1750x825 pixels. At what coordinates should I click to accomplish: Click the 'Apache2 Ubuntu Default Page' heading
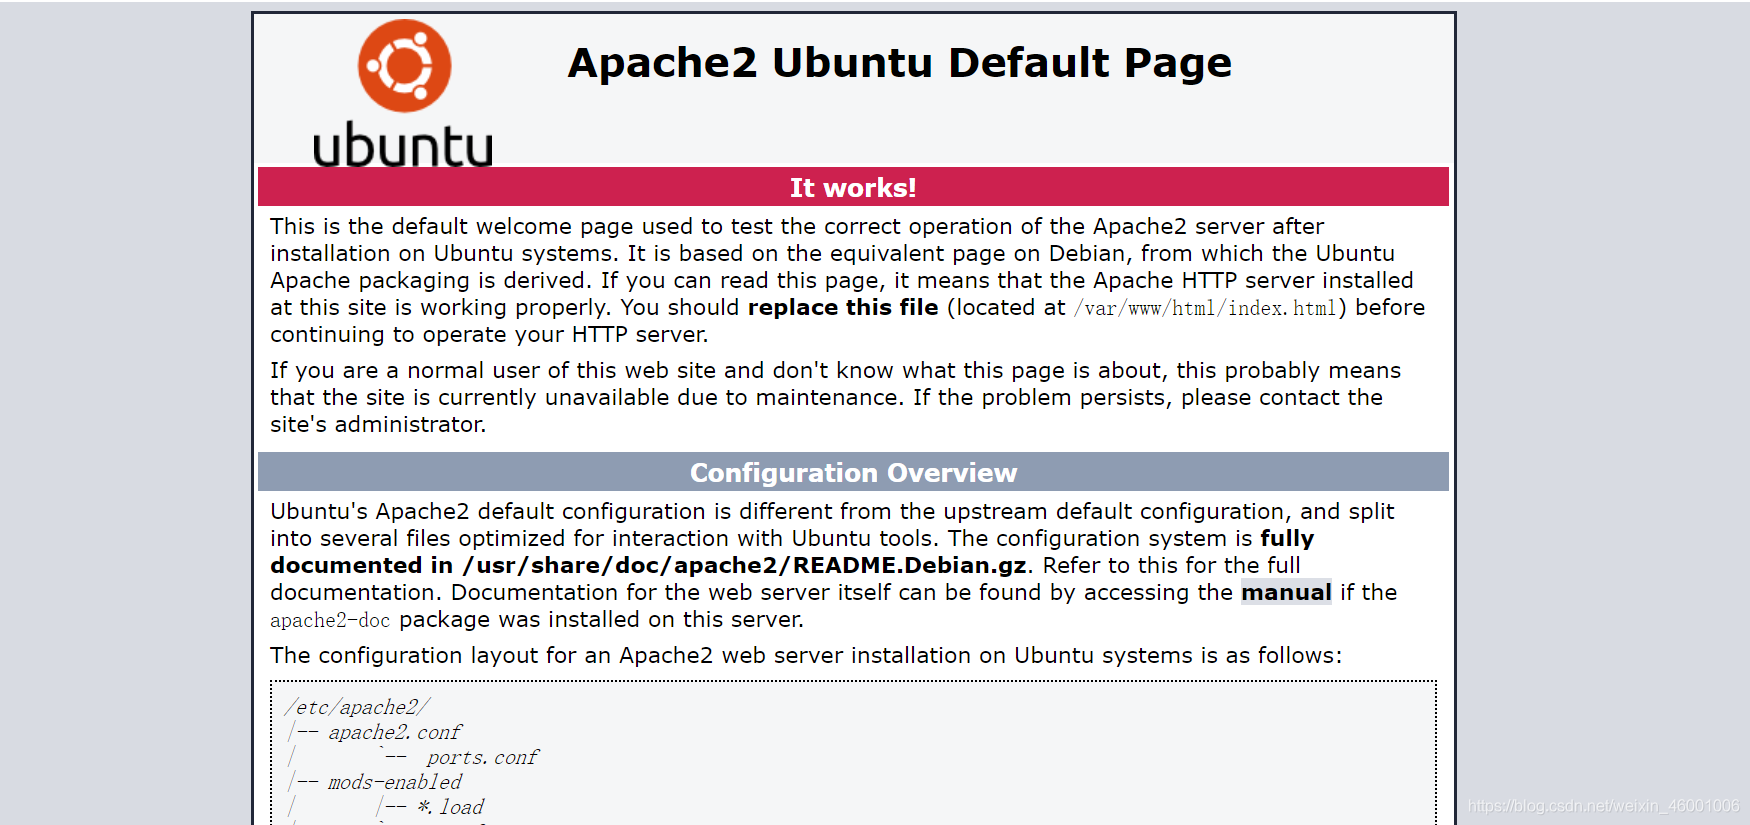pyautogui.click(x=899, y=63)
